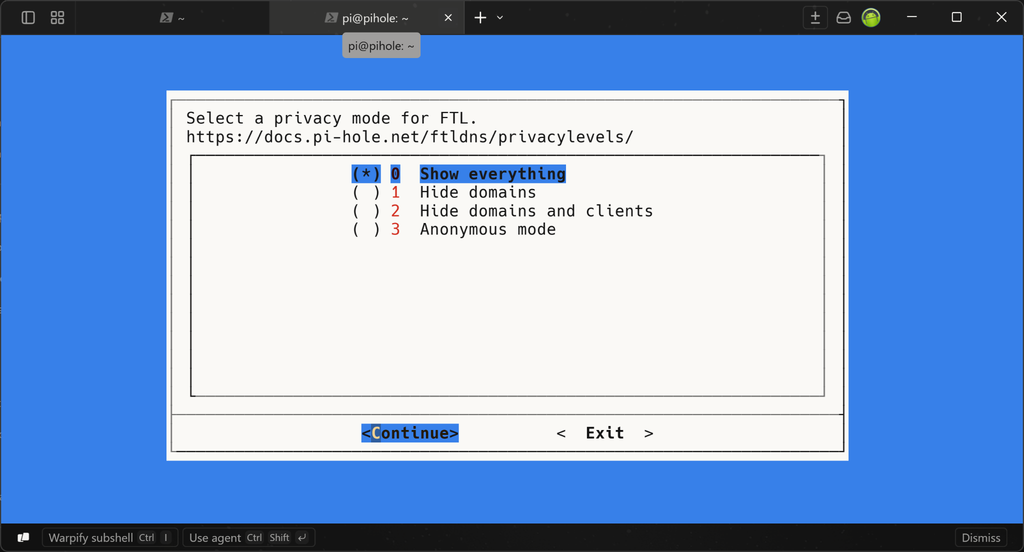Screen dimensions: 1024x552
Task: Maximize the Warp window
Action: tap(957, 18)
